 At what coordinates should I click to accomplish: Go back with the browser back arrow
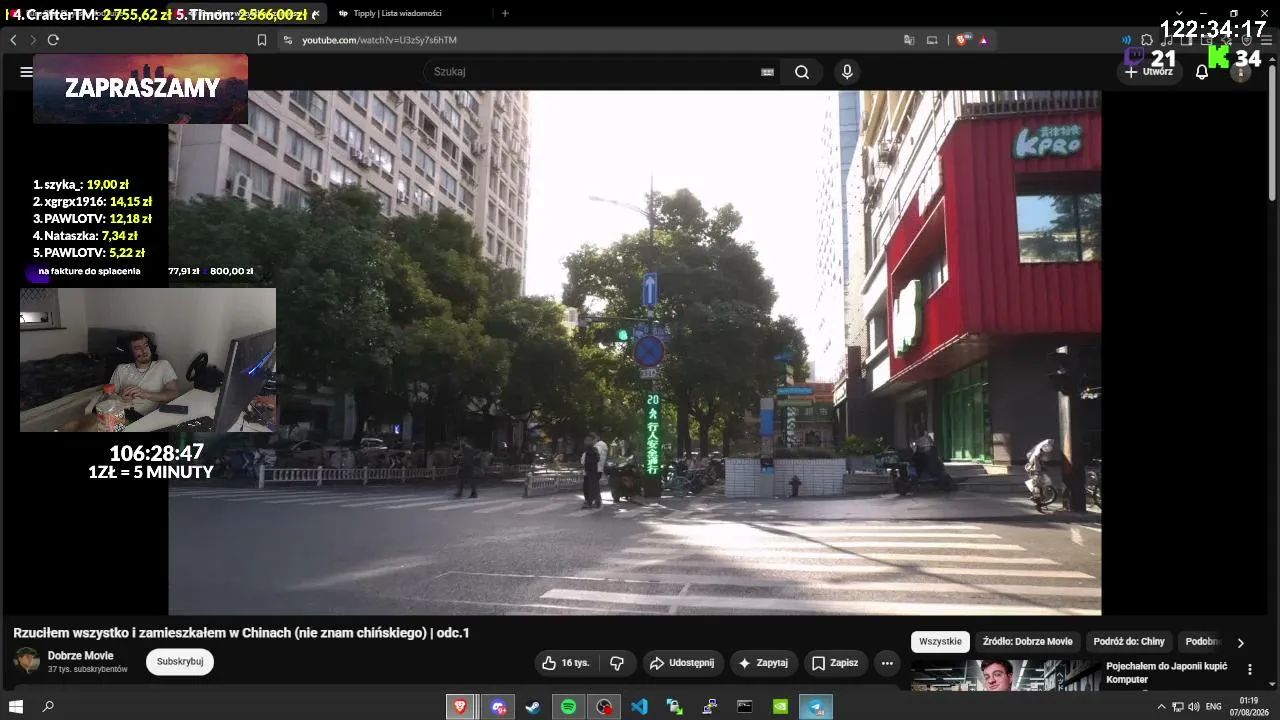pos(13,40)
